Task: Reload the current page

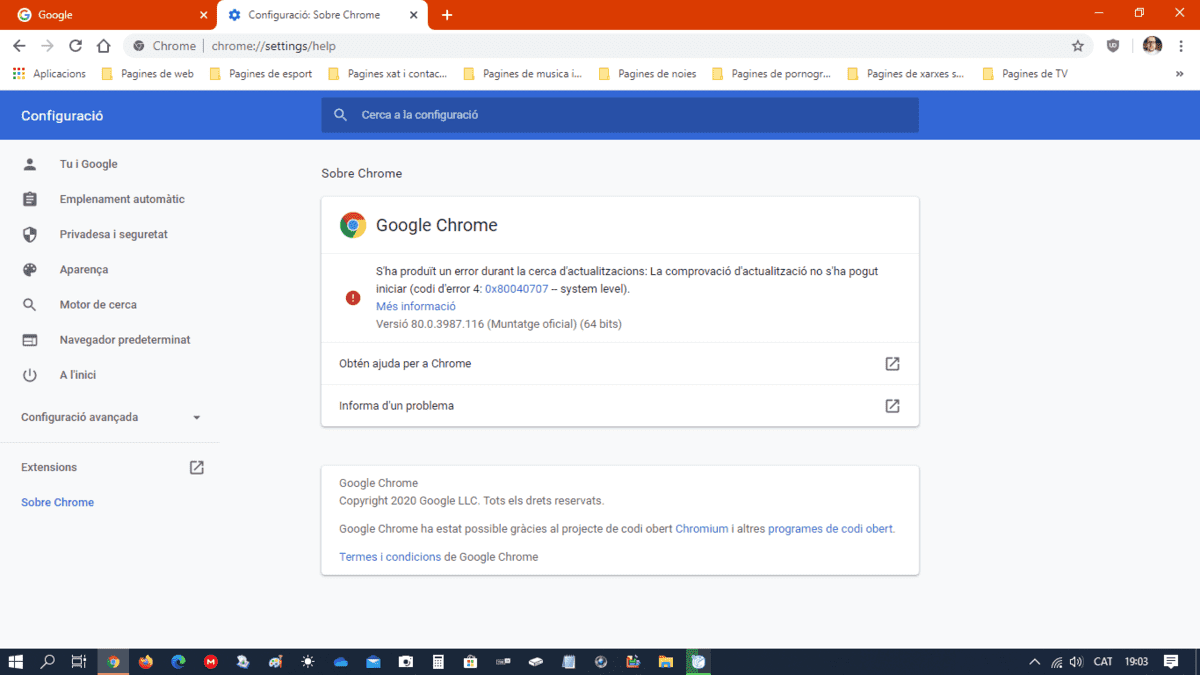Action: (x=75, y=46)
